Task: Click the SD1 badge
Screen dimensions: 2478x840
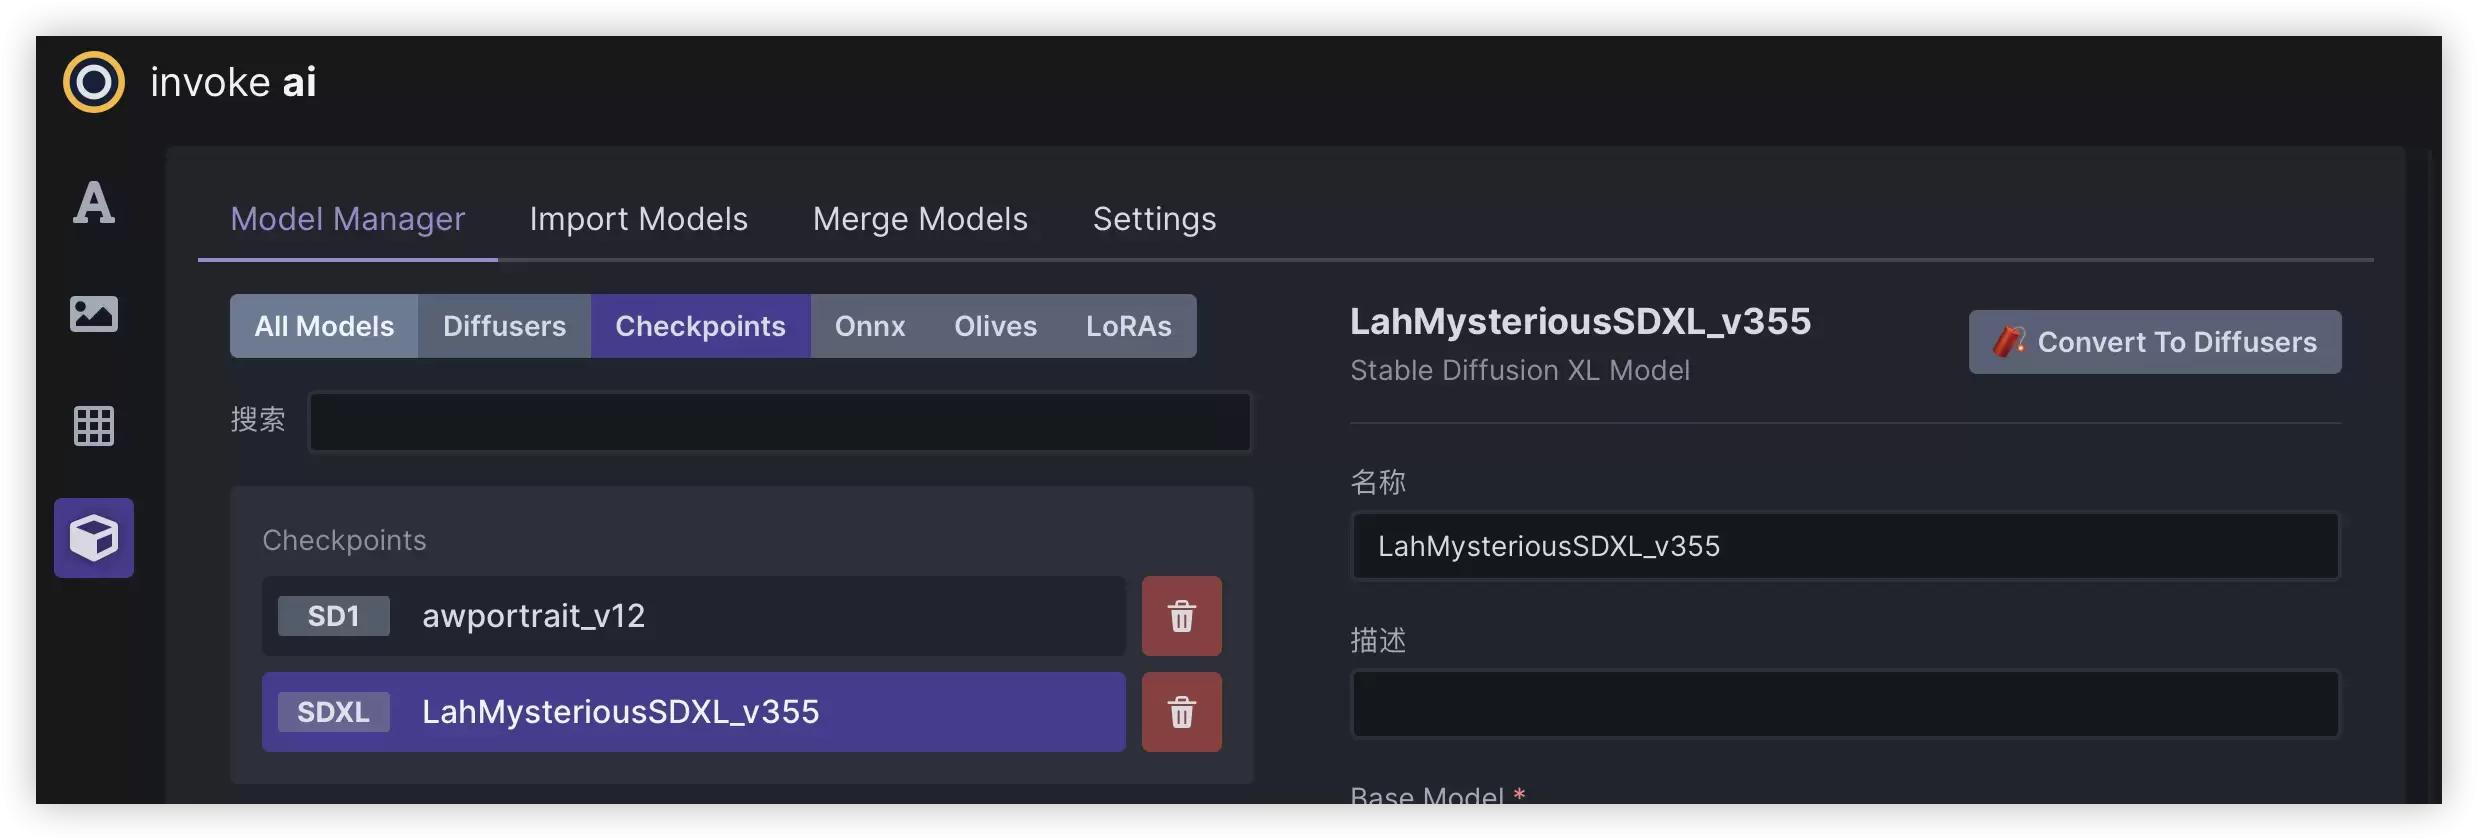Action: pyautogui.click(x=334, y=616)
